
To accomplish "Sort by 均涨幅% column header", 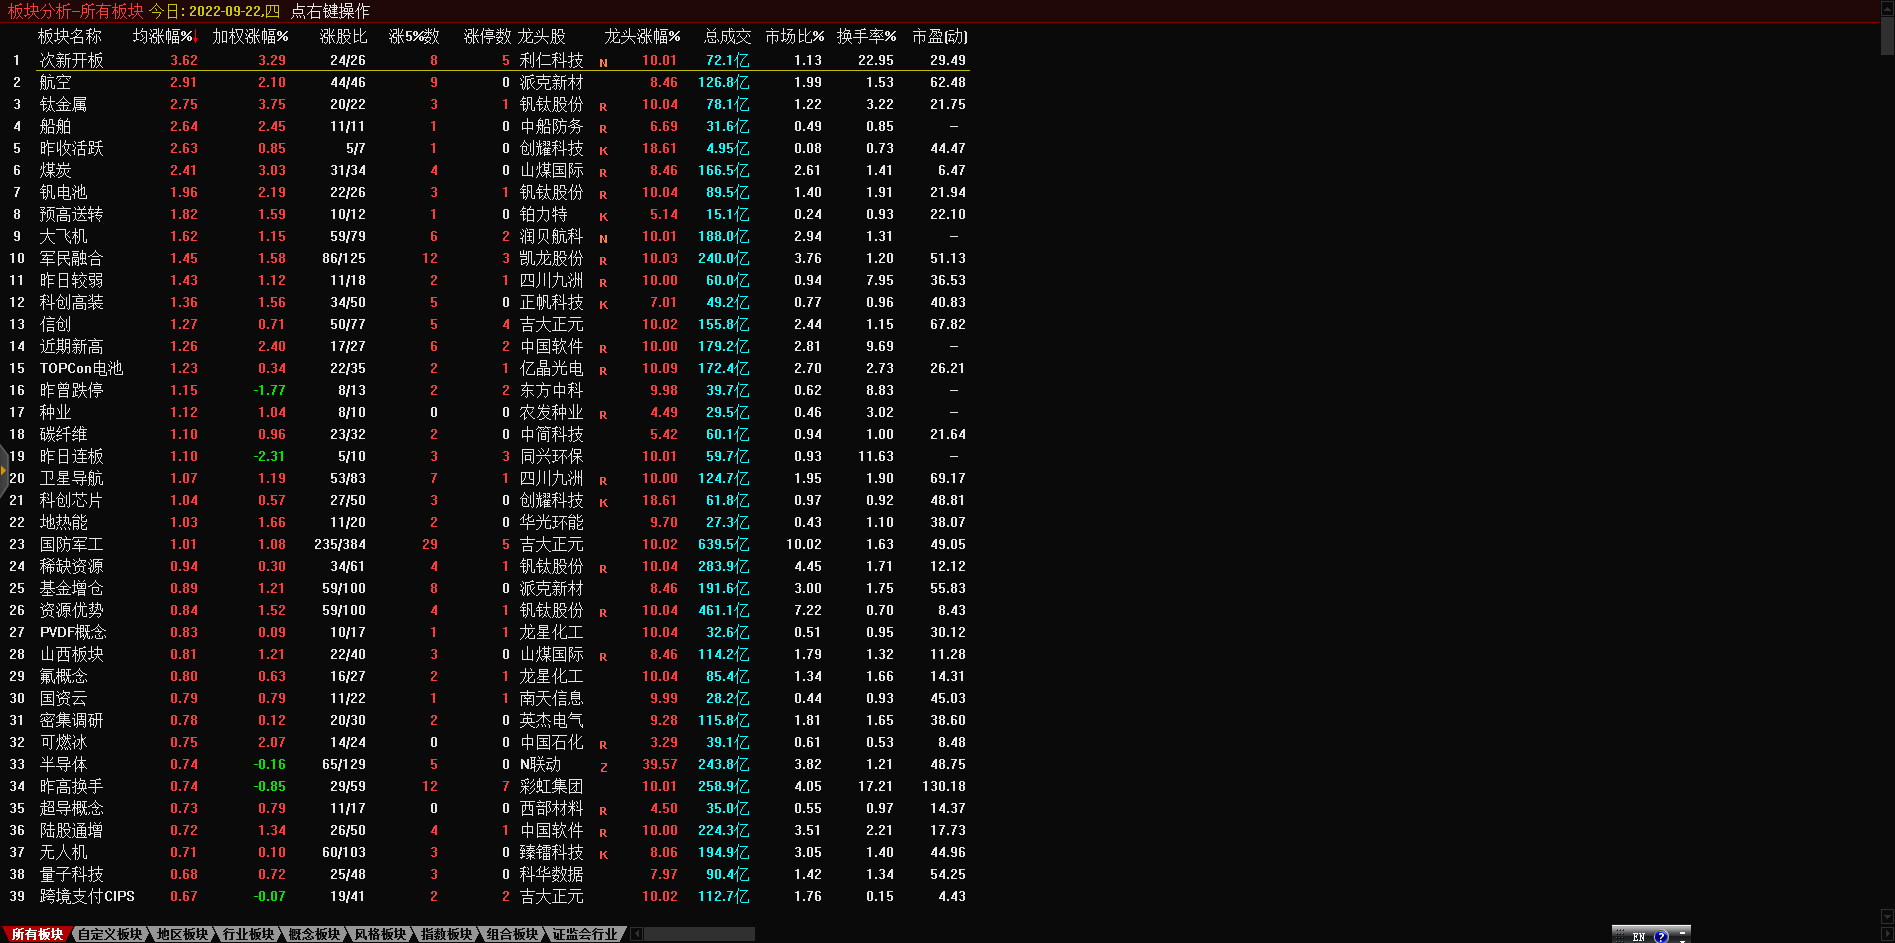I will 164,36.
